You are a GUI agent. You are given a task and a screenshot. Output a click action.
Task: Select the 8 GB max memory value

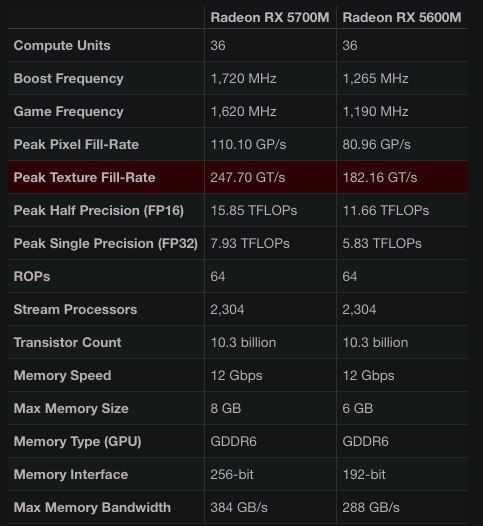tap(226, 409)
